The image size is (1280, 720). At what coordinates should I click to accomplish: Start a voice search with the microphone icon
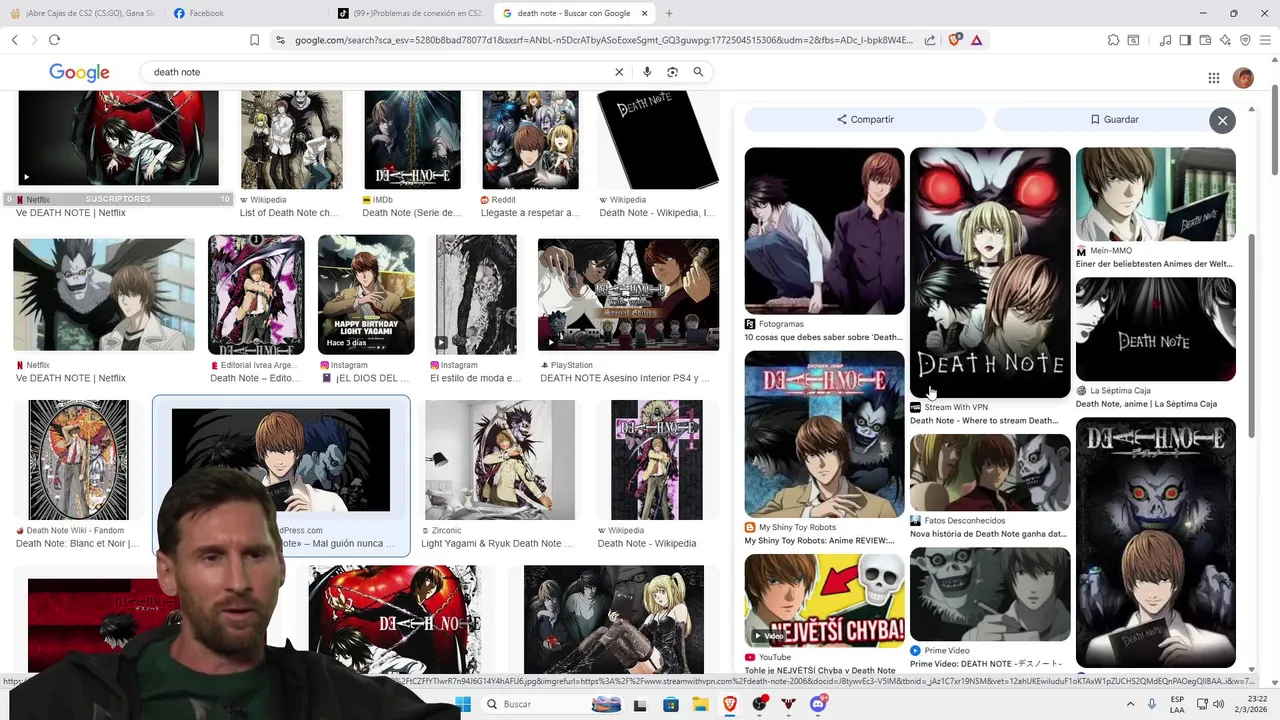[x=647, y=72]
